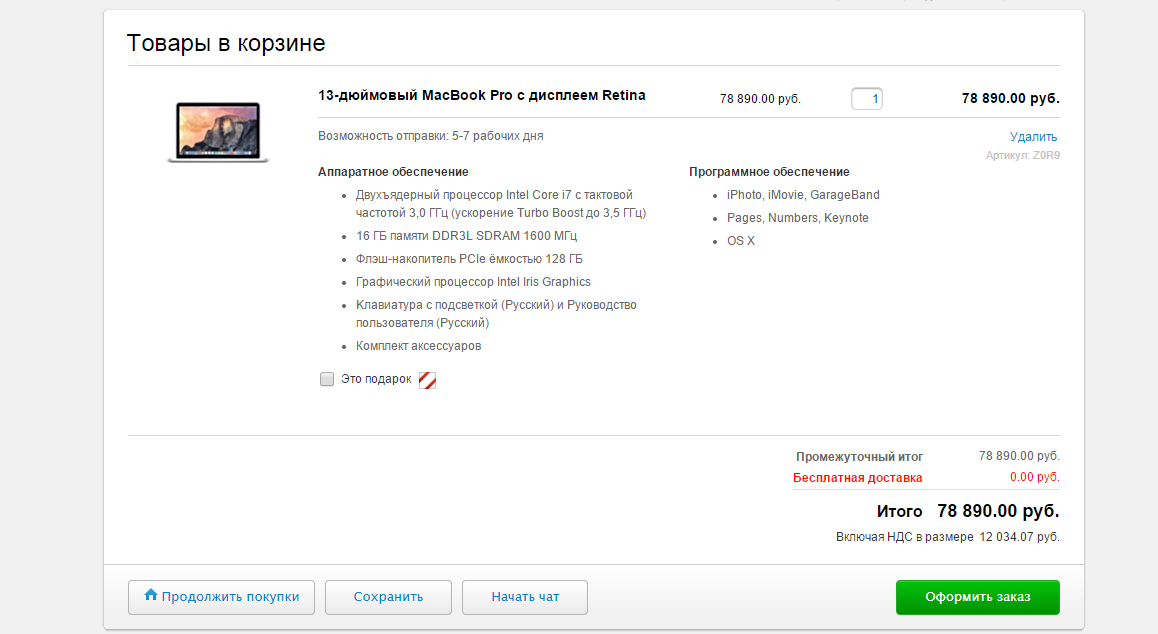Click the 13-дюймовый MacBook Pro product title
The height and width of the screenshot is (634, 1158).
[482, 95]
